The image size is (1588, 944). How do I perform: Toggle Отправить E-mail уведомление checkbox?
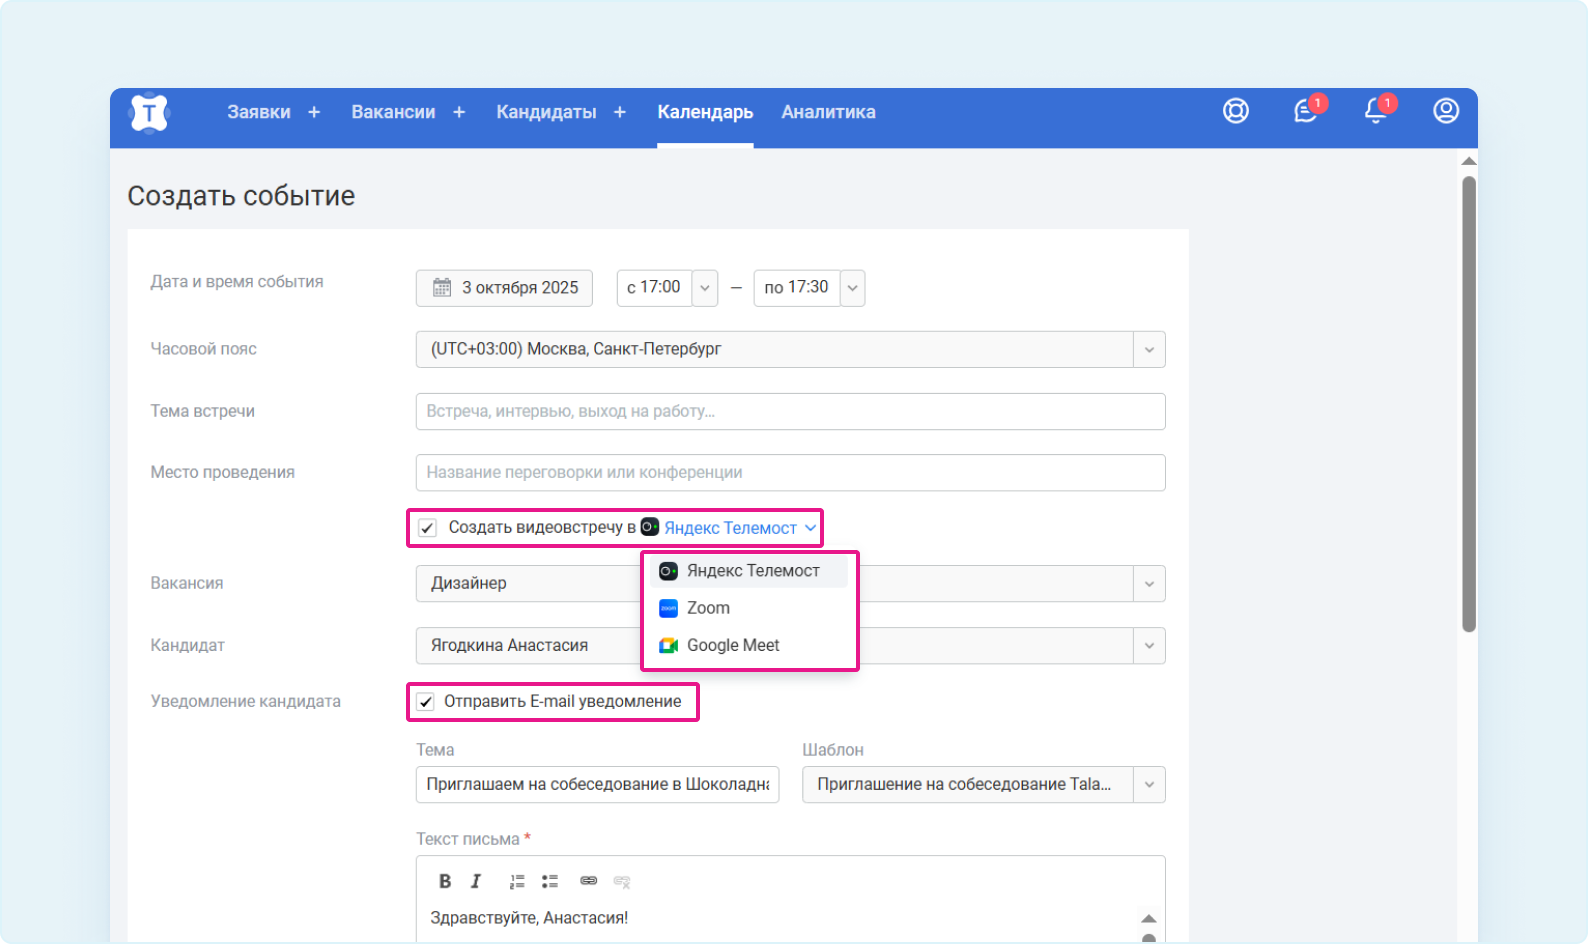426,702
